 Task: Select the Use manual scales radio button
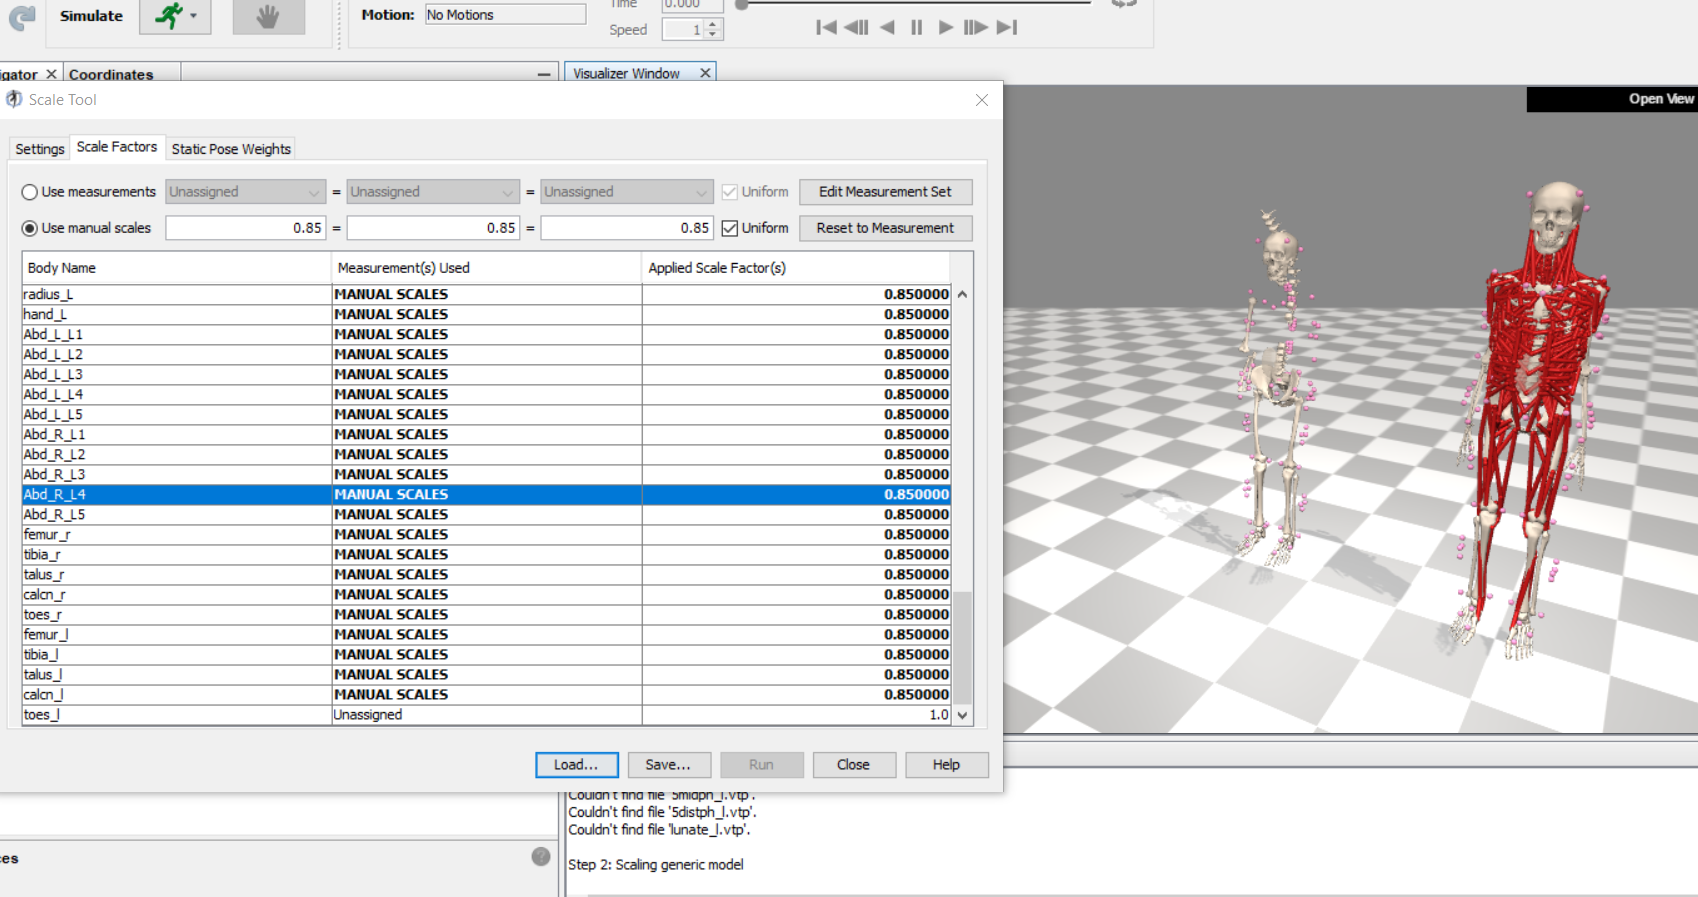click(x=30, y=228)
